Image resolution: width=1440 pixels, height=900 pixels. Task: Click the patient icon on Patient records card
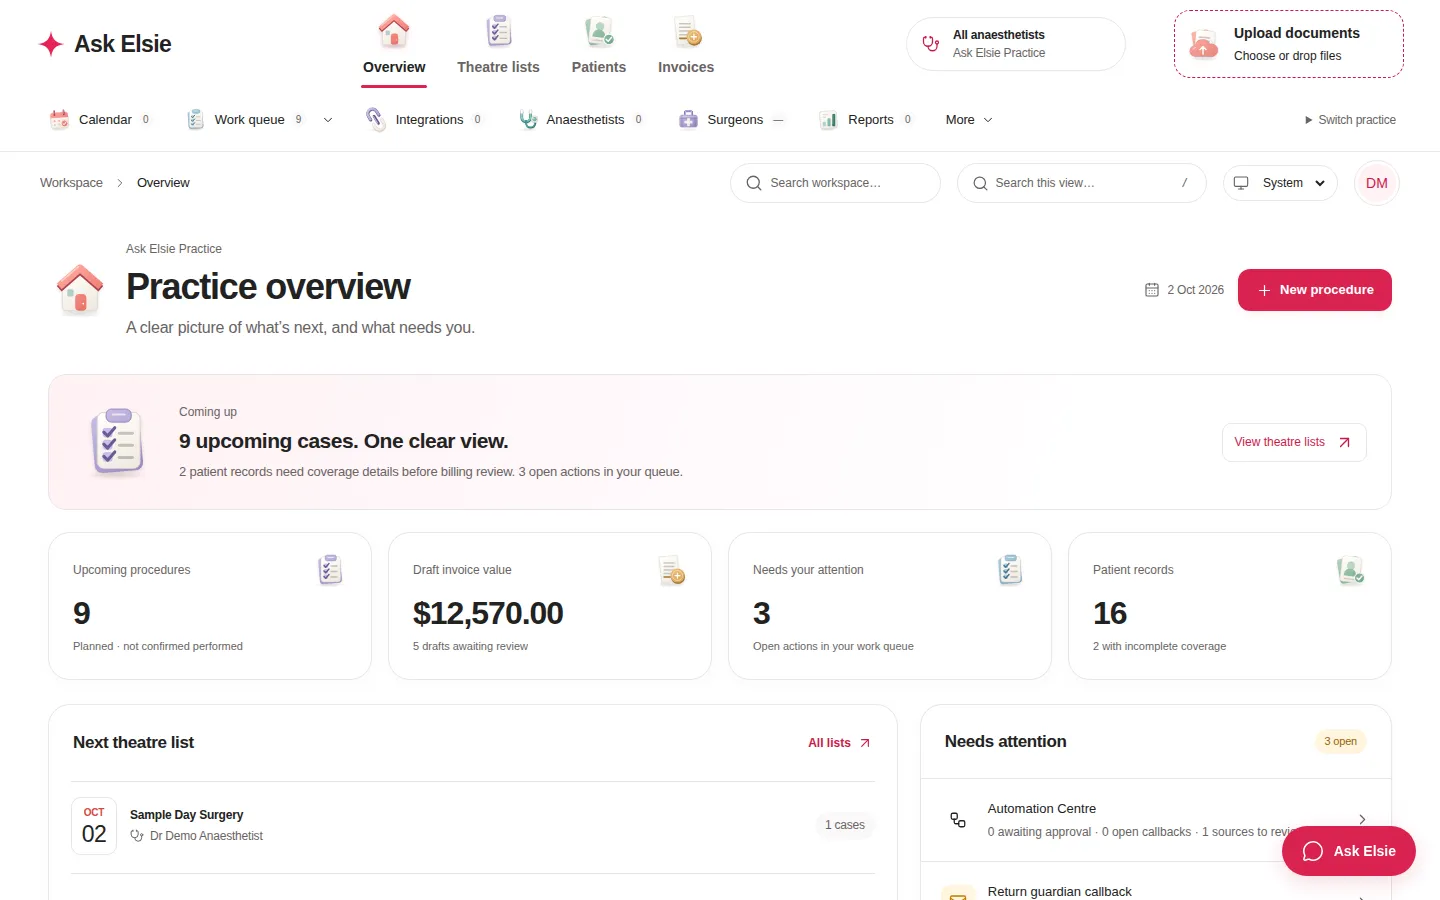(x=1351, y=570)
